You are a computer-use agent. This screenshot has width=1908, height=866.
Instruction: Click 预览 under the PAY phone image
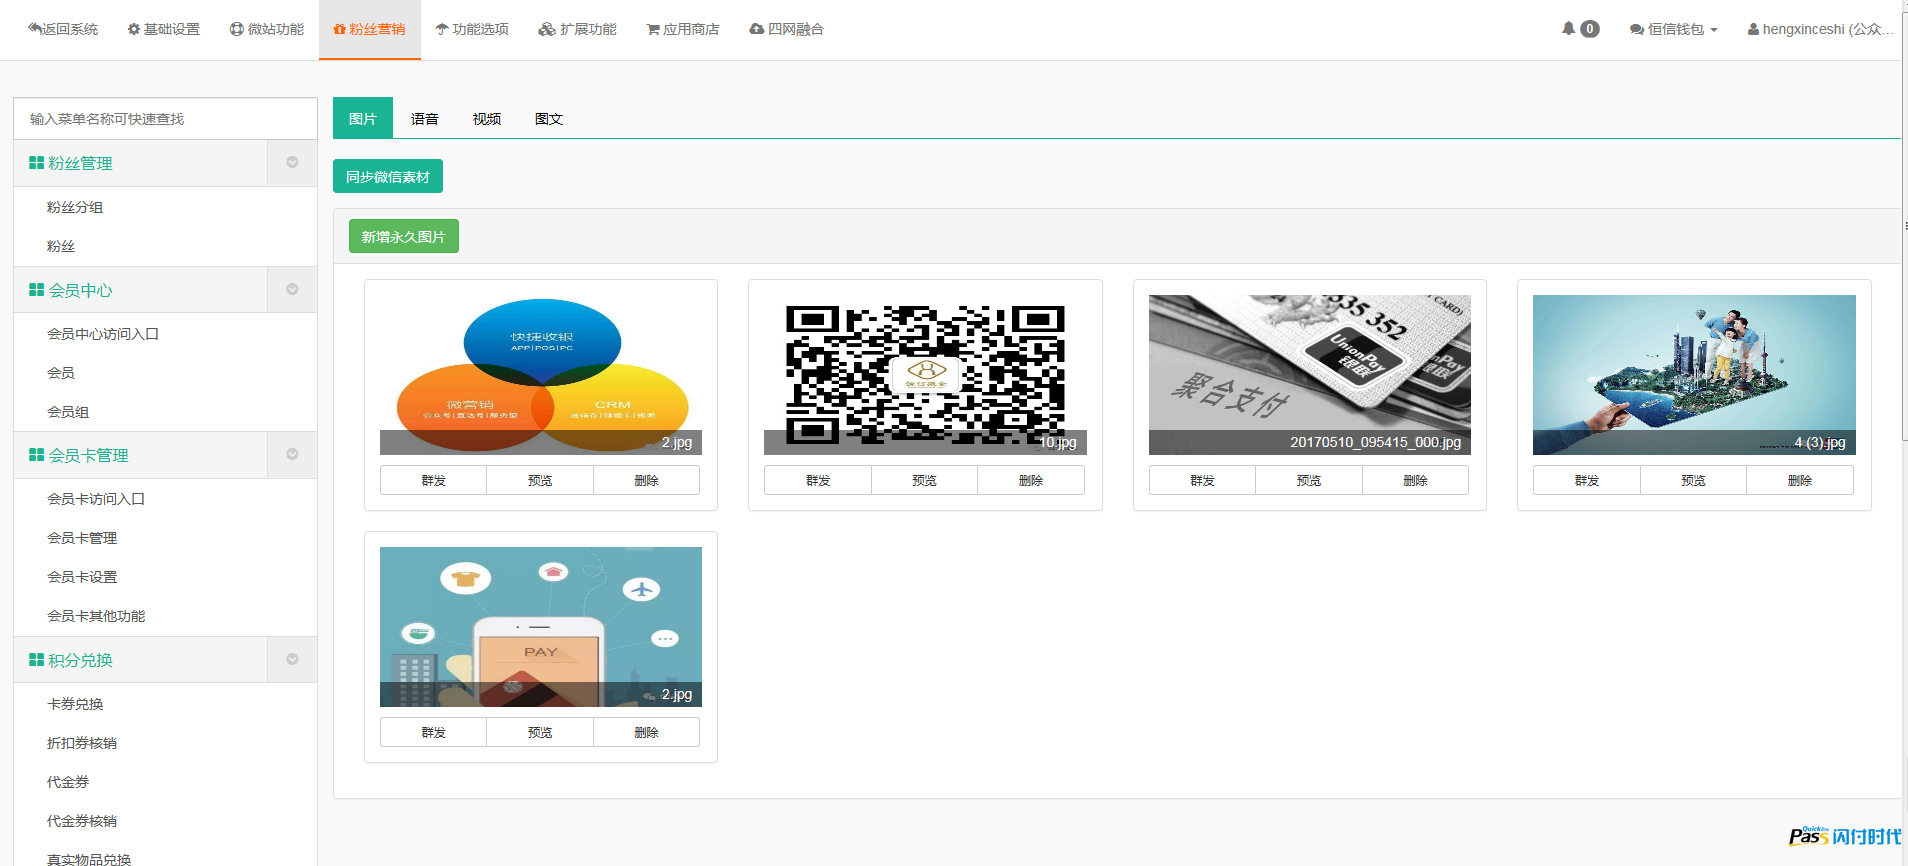[540, 732]
